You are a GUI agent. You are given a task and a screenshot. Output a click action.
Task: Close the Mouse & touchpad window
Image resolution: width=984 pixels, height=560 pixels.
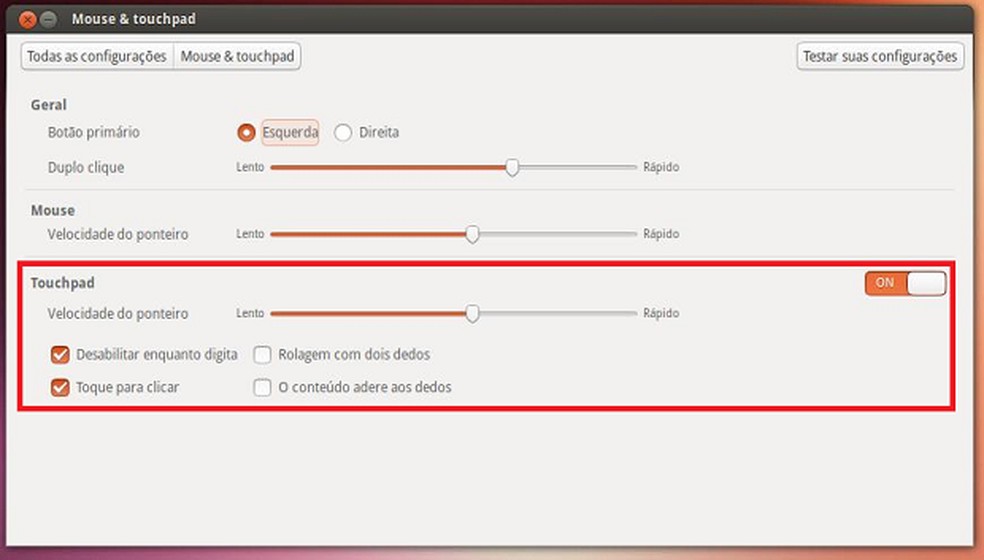28,19
